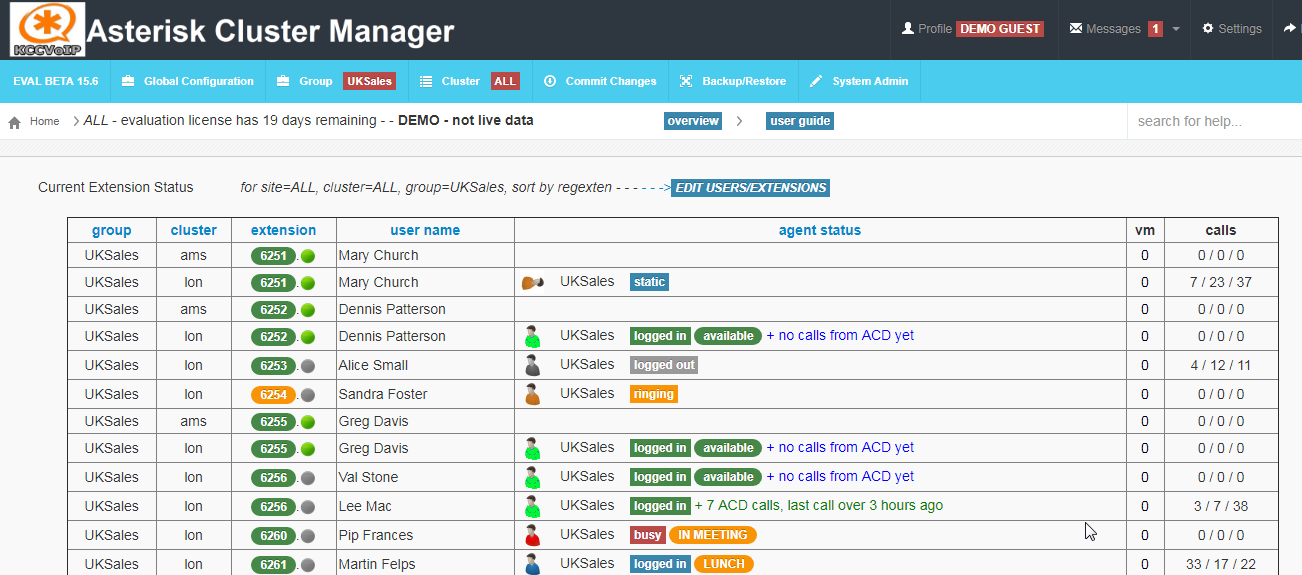Click grey status dot beside extension 6253
Screen dimensions: 1302x575
[x=308, y=366]
